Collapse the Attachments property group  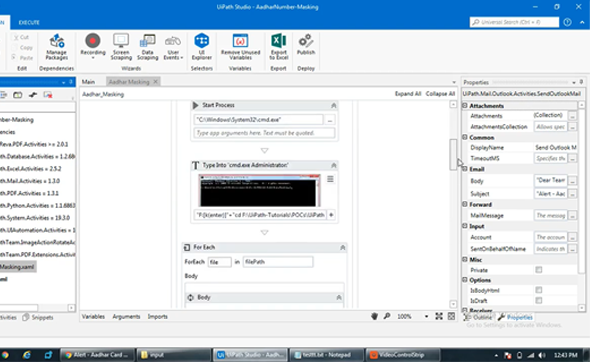(x=465, y=106)
